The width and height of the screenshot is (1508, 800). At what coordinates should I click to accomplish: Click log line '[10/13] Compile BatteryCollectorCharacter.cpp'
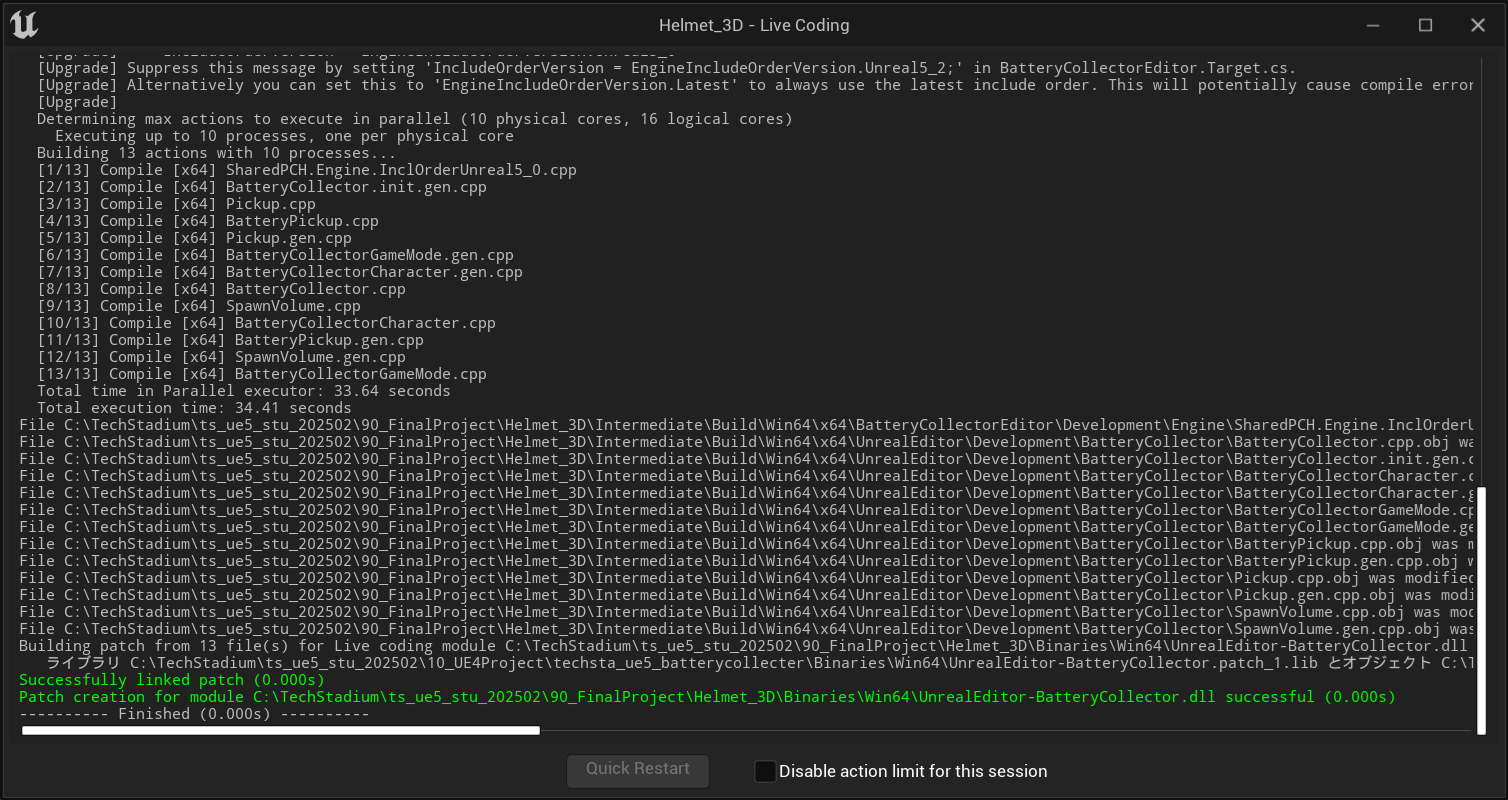pos(266,323)
